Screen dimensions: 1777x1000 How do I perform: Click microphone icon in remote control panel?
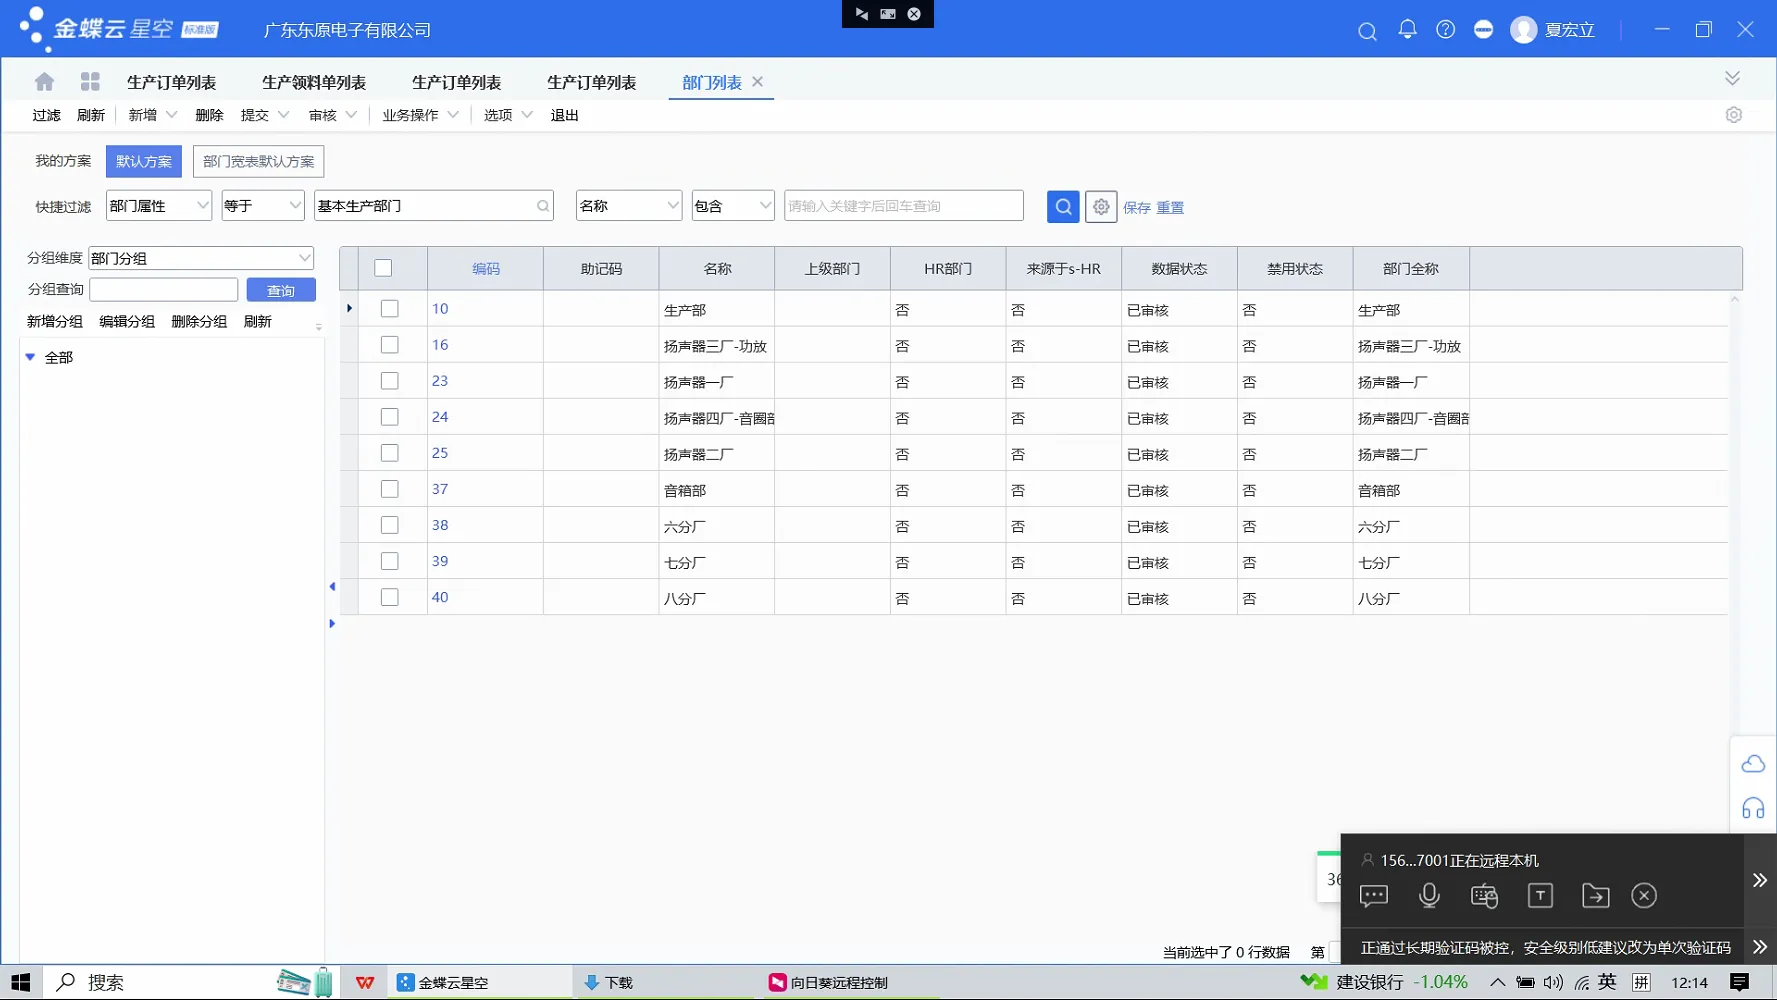(x=1428, y=896)
